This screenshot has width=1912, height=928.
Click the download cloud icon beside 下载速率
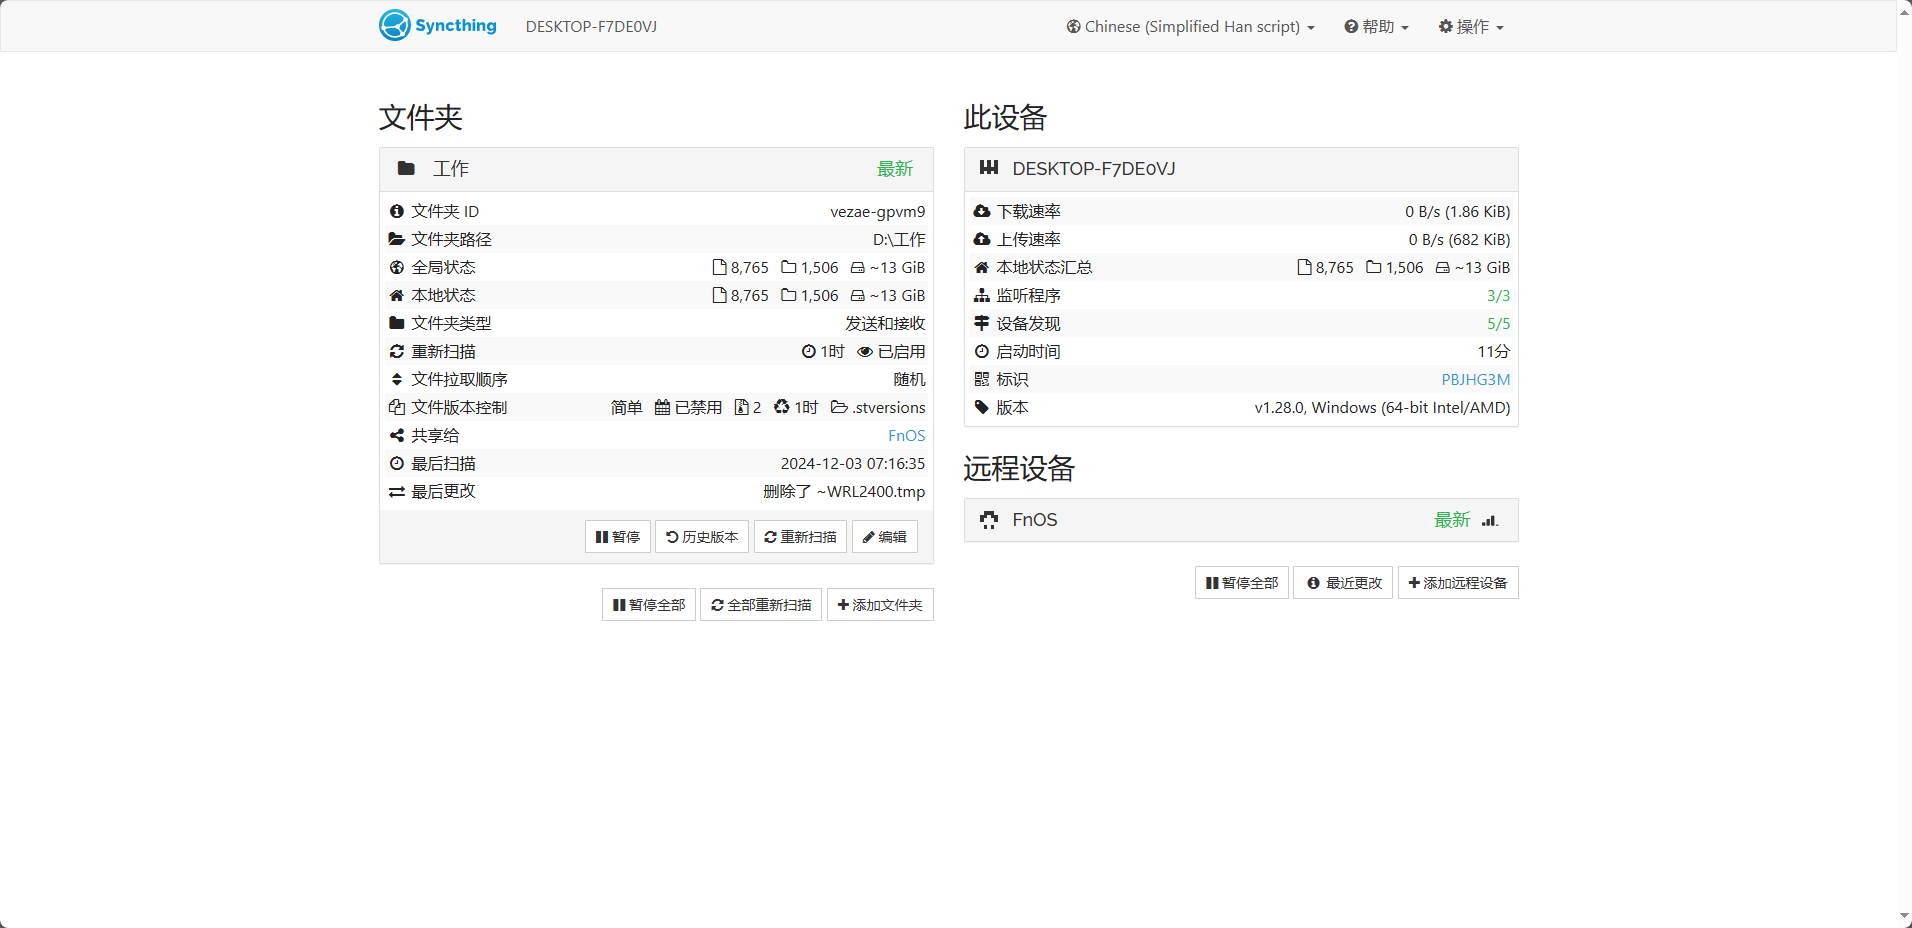pyautogui.click(x=982, y=211)
